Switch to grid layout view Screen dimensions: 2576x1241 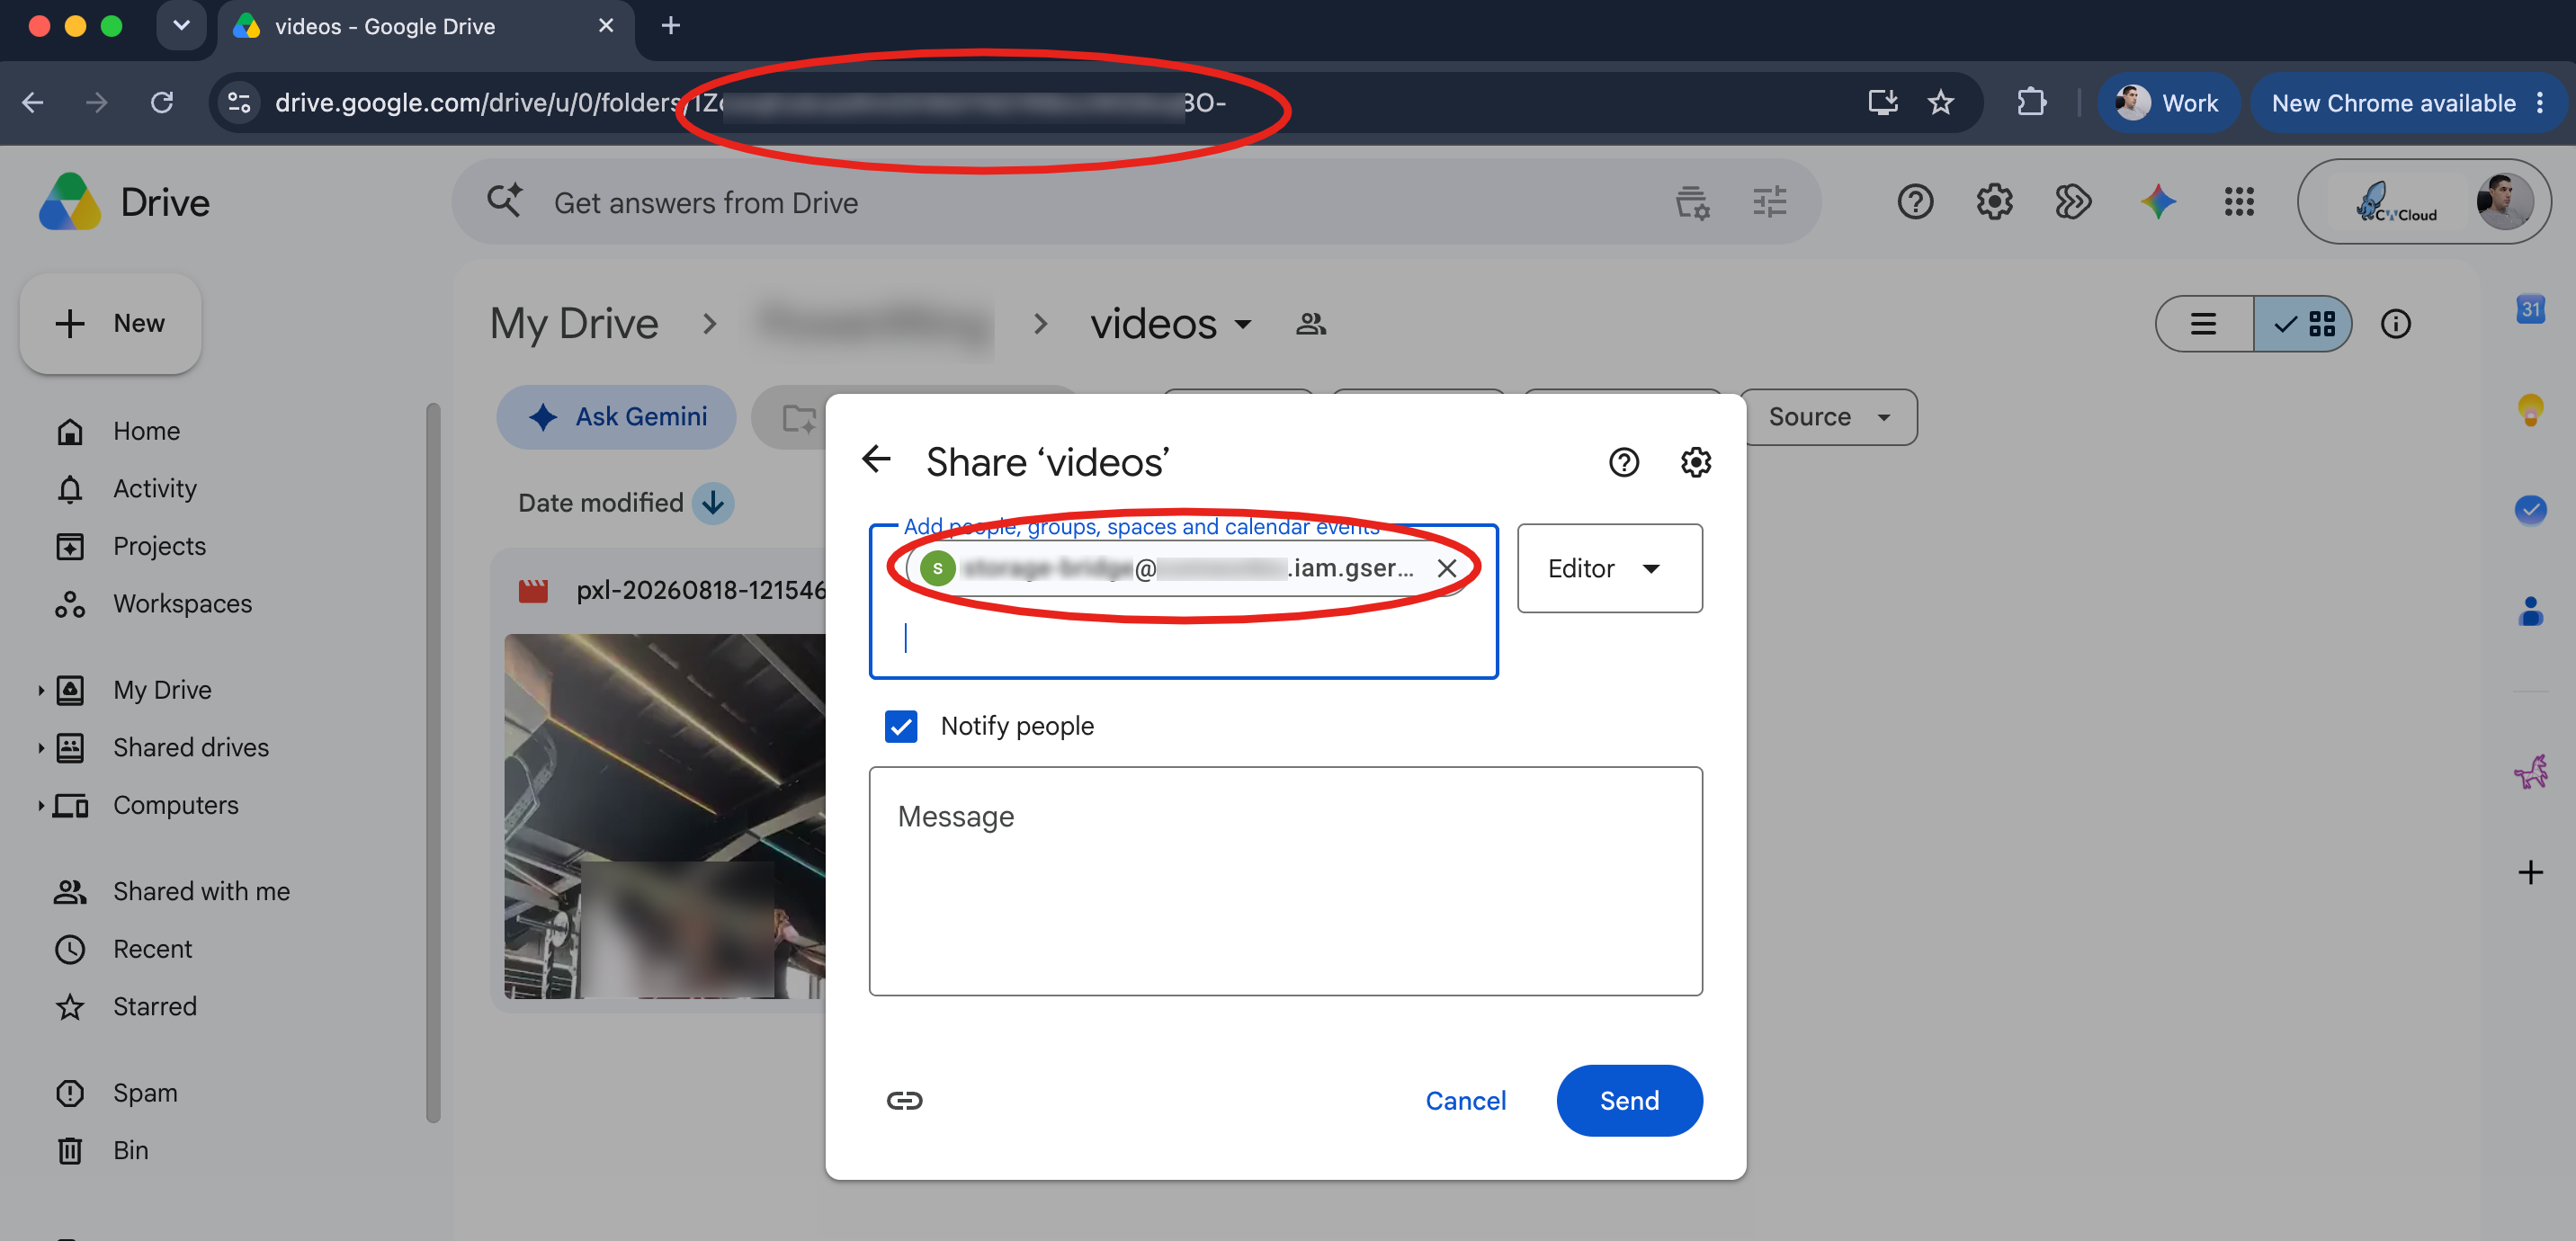point(2302,324)
